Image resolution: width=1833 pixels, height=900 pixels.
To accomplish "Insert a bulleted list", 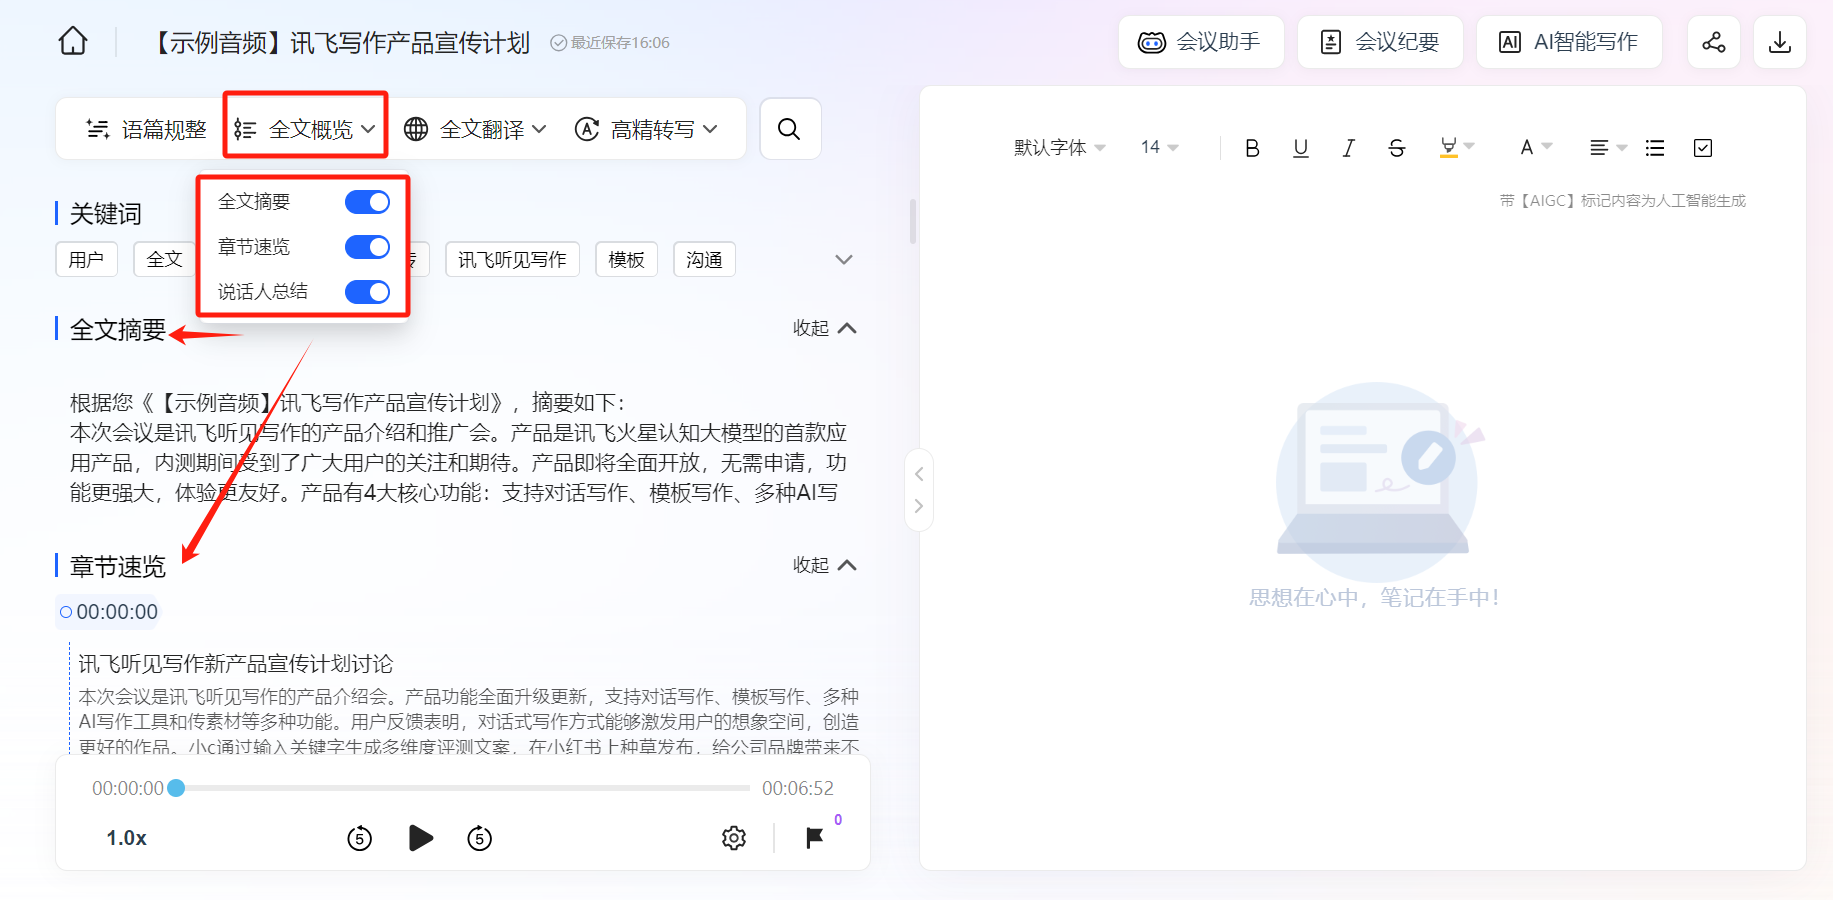I will click(1655, 148).
